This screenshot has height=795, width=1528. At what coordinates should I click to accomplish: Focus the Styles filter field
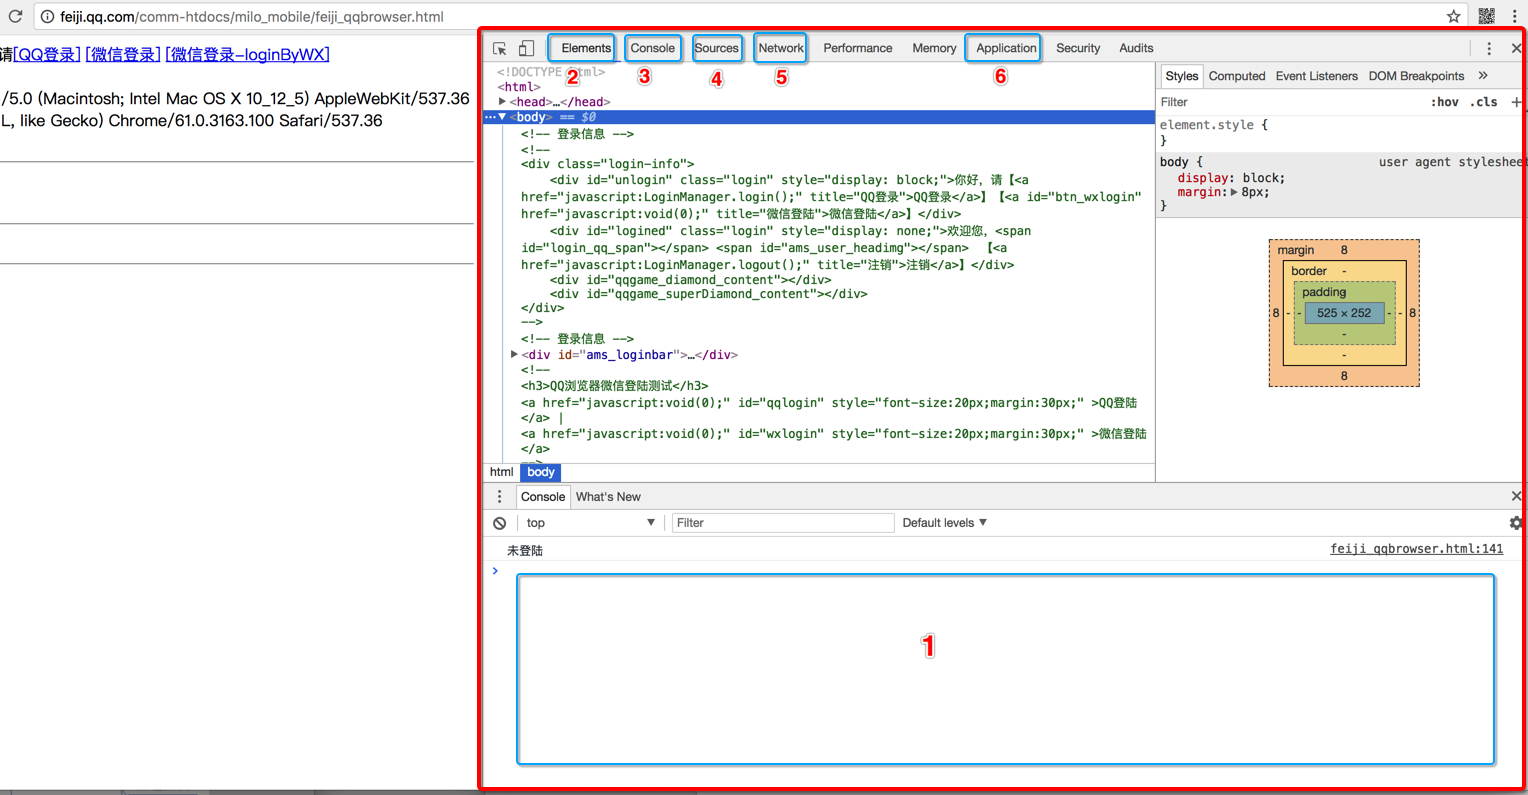[x=1290, y=102]
